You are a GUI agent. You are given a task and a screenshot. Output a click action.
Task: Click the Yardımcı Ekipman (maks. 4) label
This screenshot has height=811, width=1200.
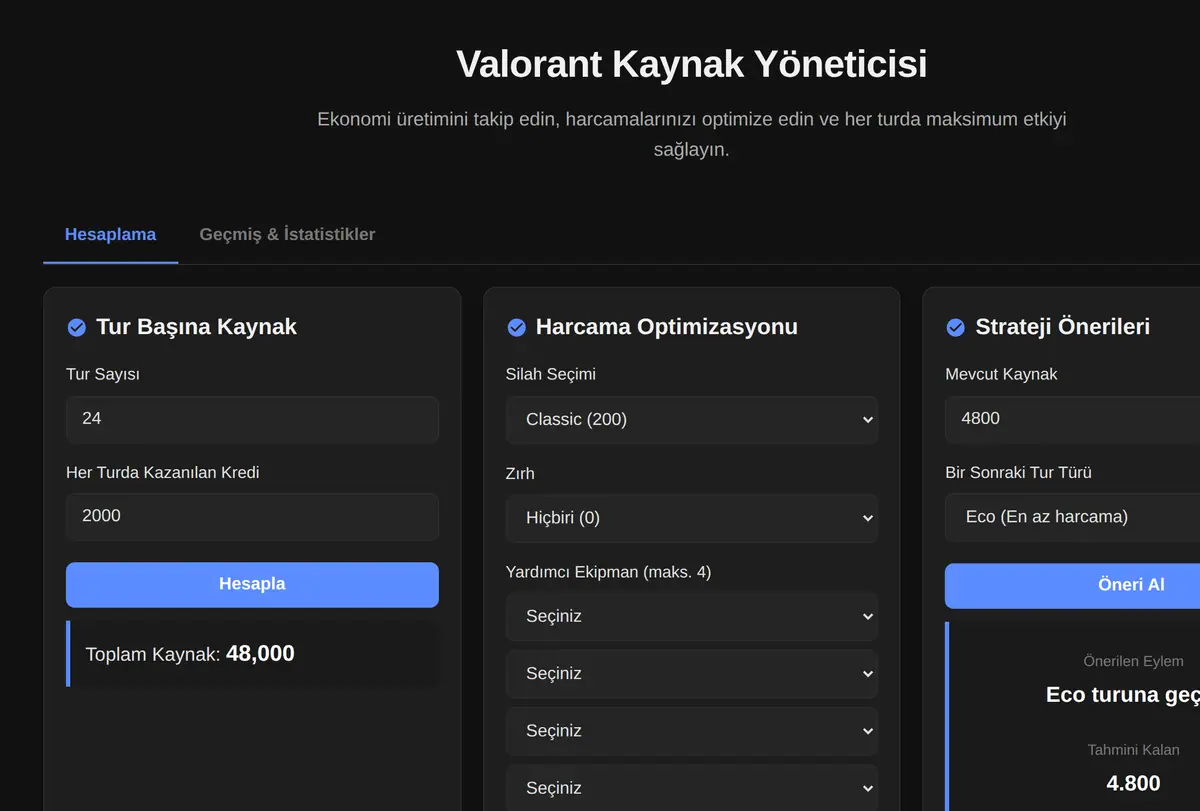[x=609, y=572]
